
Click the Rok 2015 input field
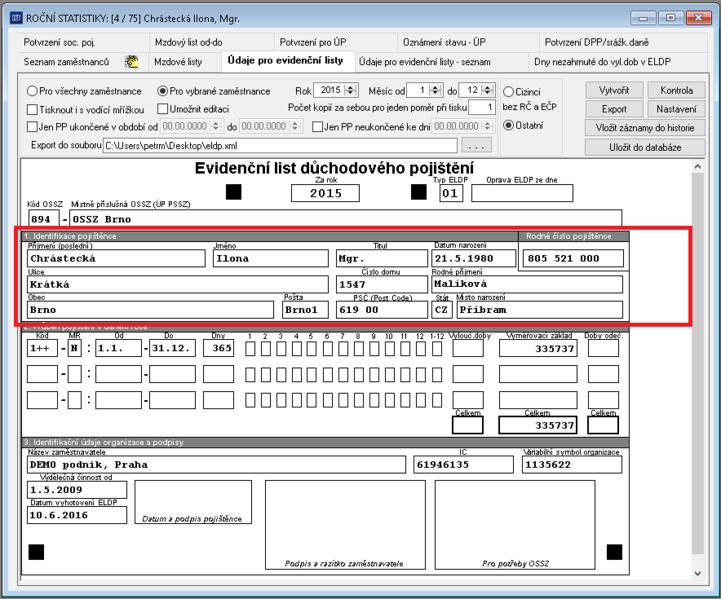(330, 90)
